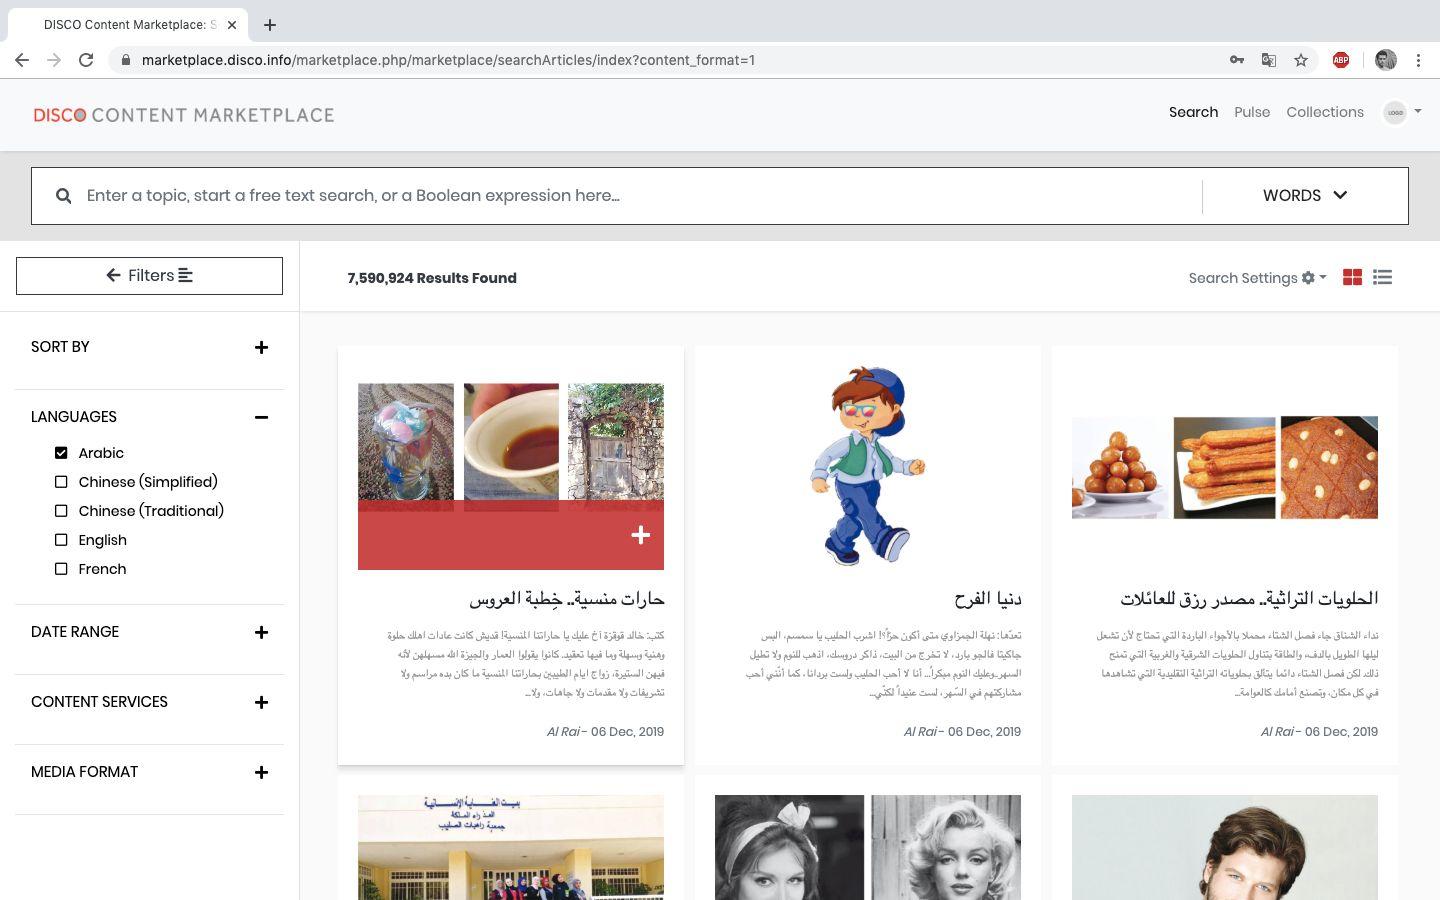Click the translate page icon
The image size is (1440, 900).
(1269, 60)
